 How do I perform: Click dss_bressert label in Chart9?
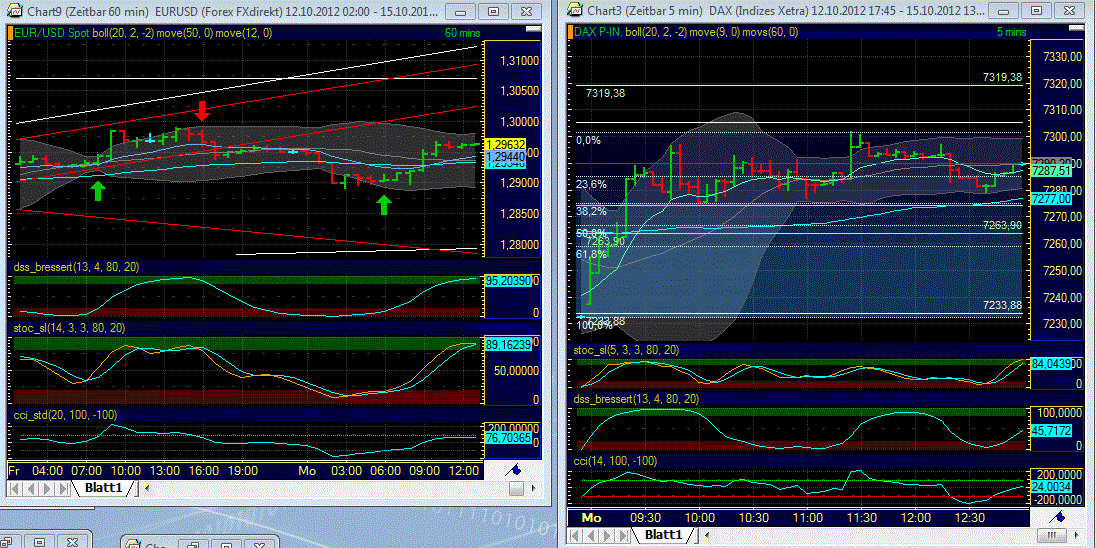coord(75,266)
